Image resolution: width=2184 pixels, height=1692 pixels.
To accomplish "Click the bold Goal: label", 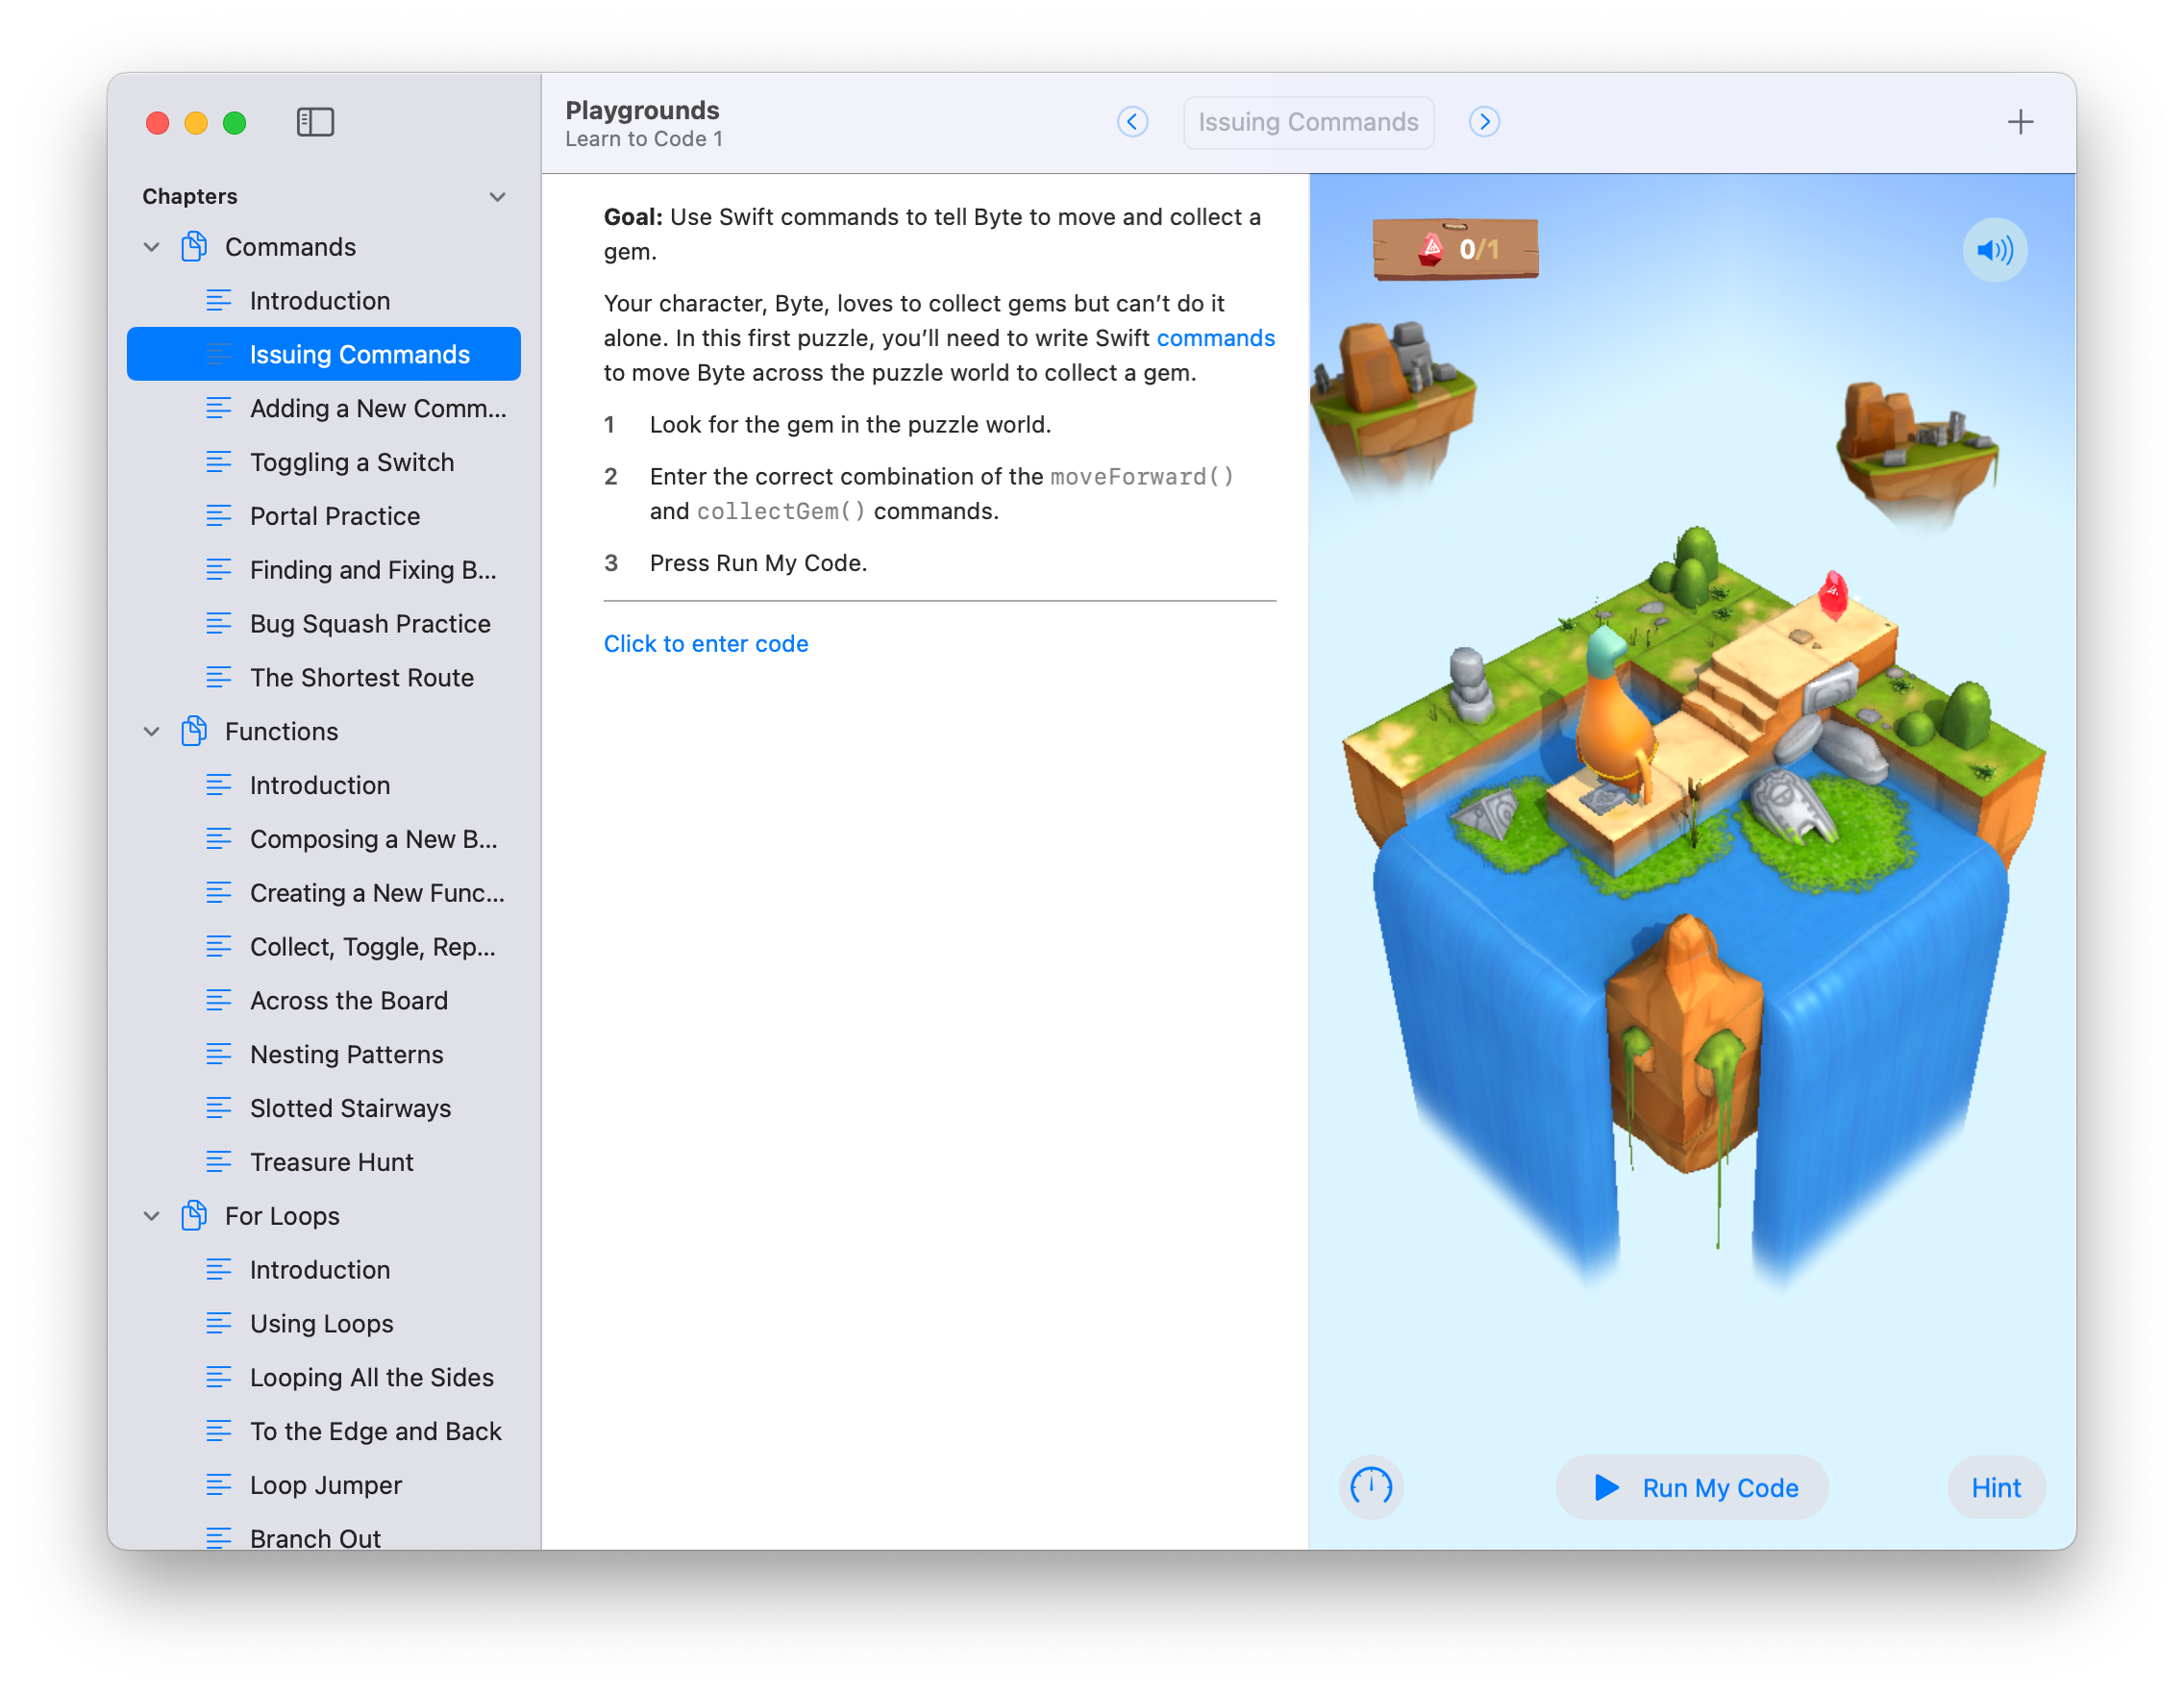I will coord(633,217).
